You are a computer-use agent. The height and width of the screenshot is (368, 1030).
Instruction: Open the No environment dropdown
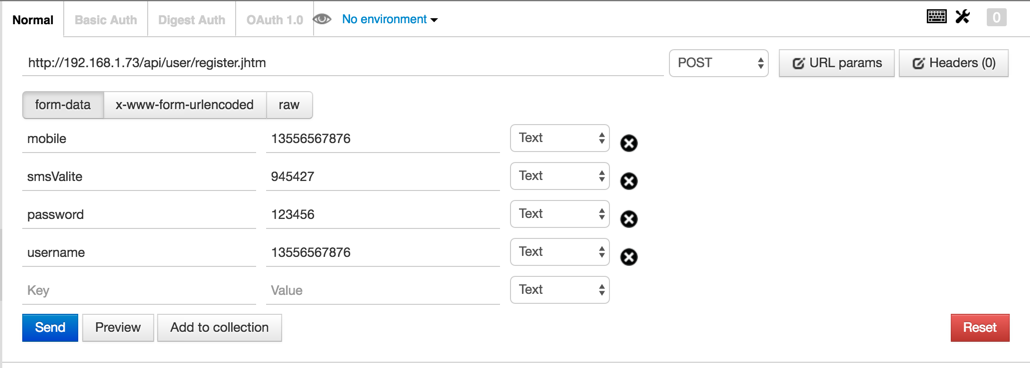click(390, 19)
